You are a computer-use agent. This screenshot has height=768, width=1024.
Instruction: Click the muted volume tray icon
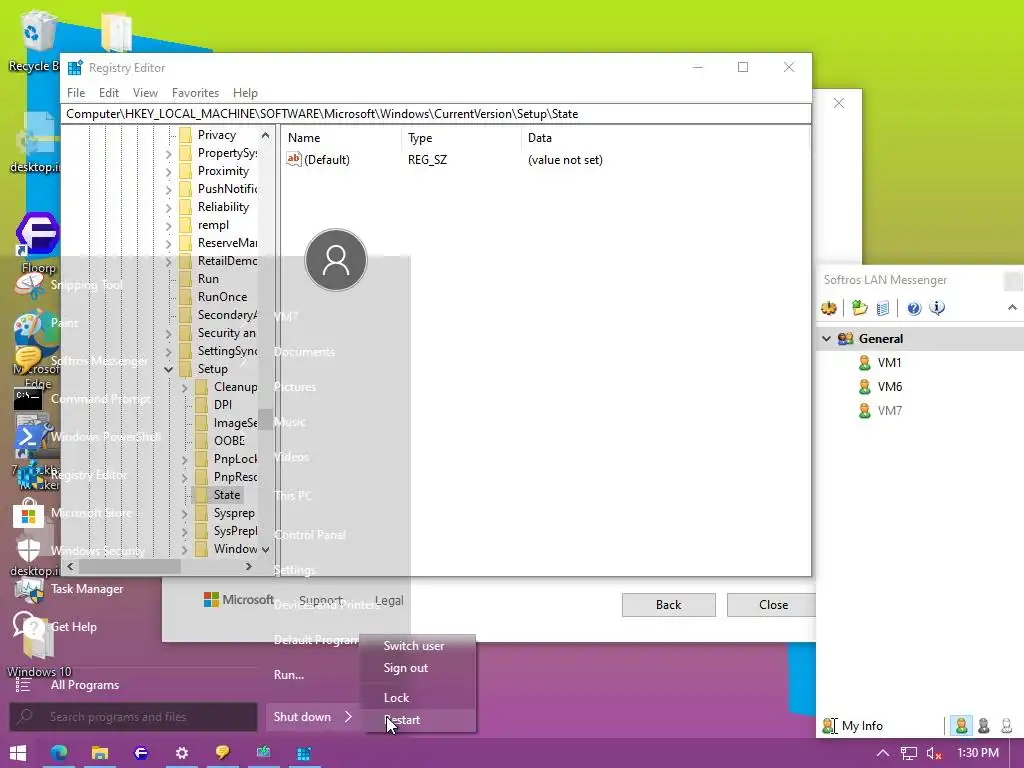[934, 753]
